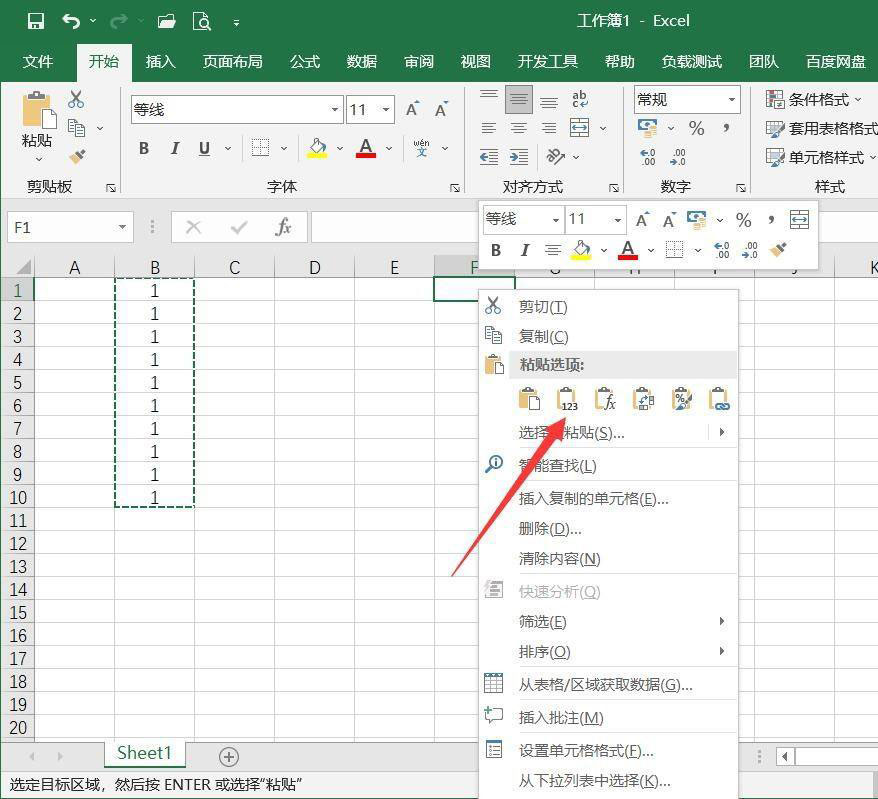Select column B by its header

tap(155, 267)
